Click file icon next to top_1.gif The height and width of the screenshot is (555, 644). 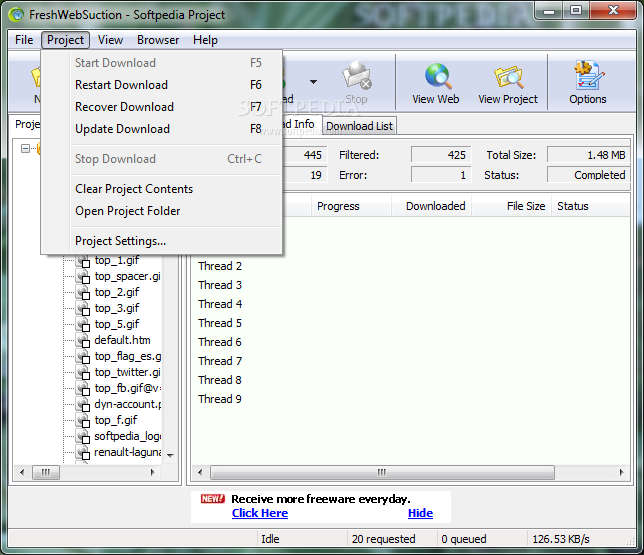[83, 261]
